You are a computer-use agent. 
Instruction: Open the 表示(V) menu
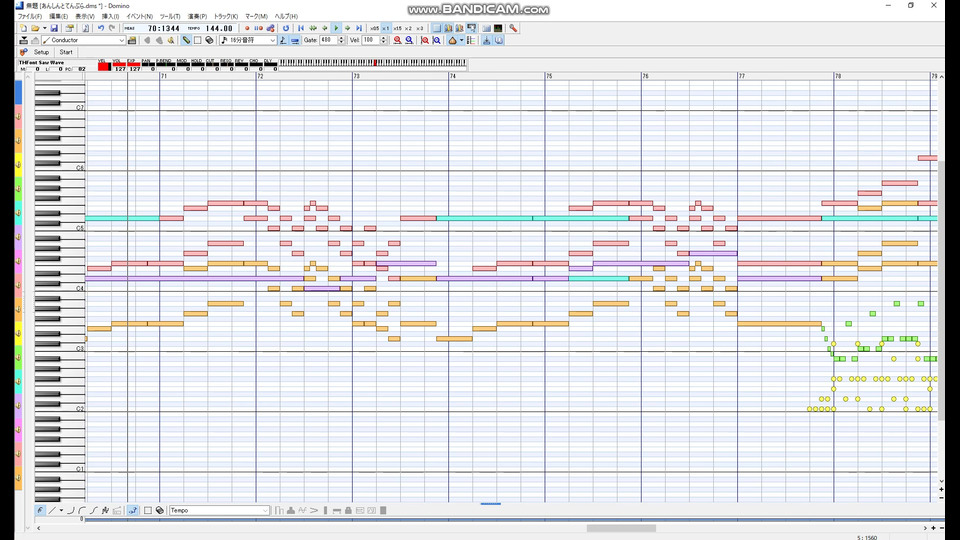[84, 17]
